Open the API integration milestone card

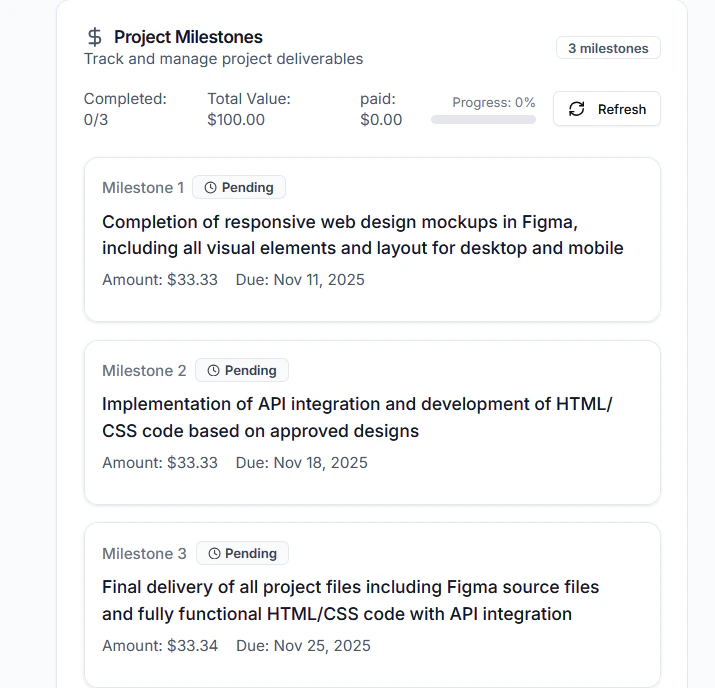point(372,422)
